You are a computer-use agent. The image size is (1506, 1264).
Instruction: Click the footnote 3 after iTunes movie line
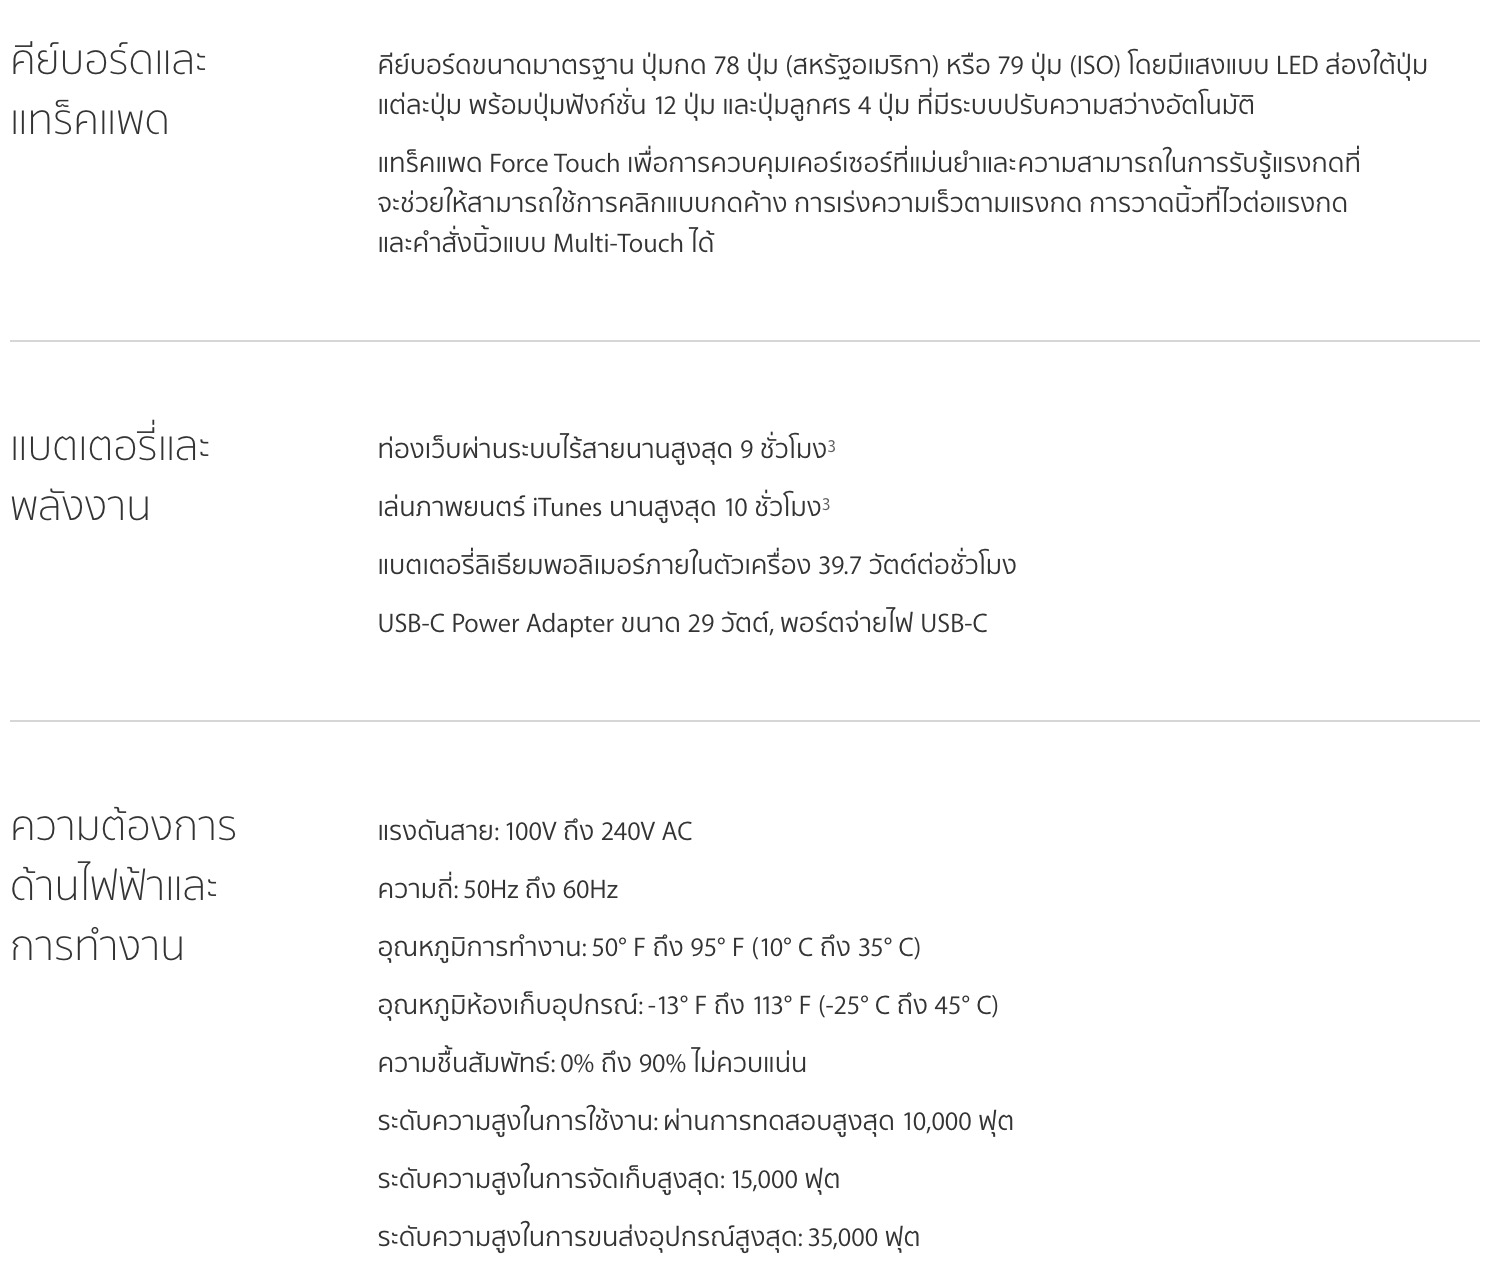(826, 503)
